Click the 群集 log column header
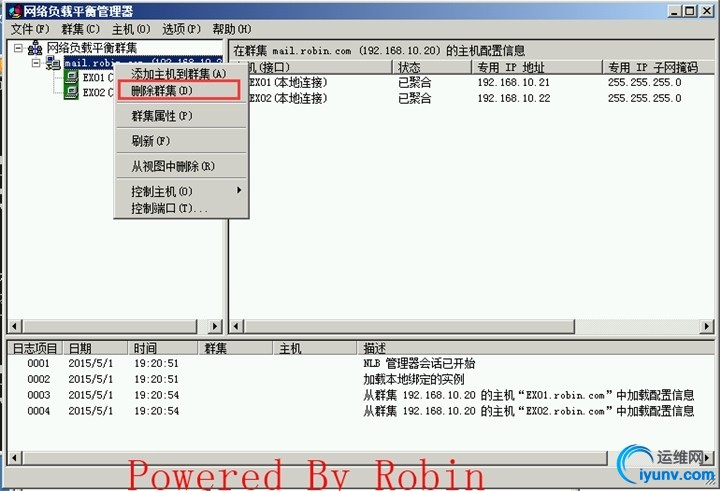The image size is (720, 491). pos(235,348)
